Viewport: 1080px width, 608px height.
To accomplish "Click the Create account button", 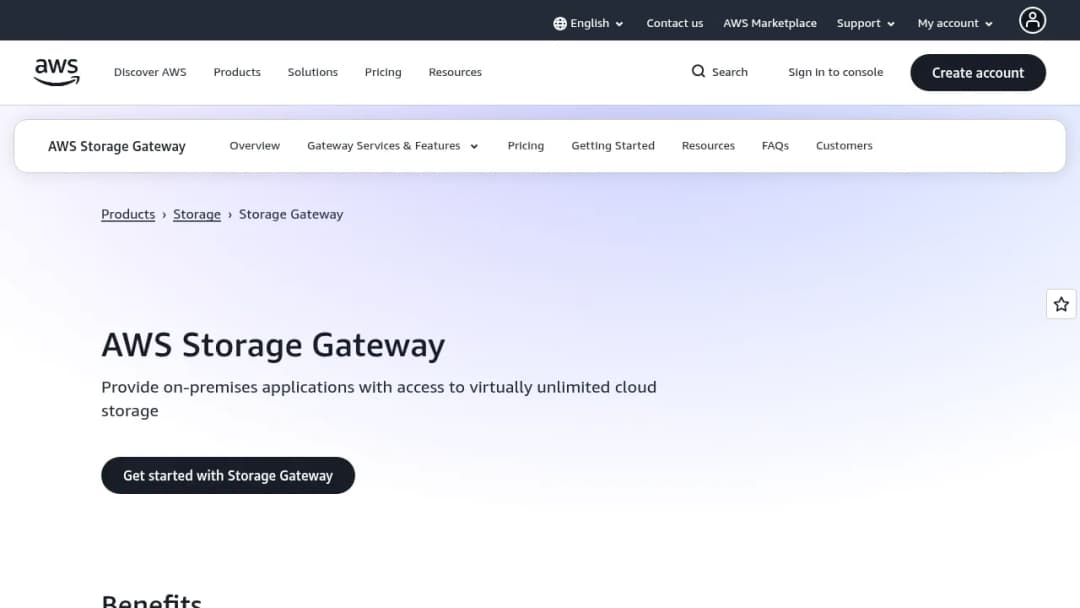I will pos(977,72).
